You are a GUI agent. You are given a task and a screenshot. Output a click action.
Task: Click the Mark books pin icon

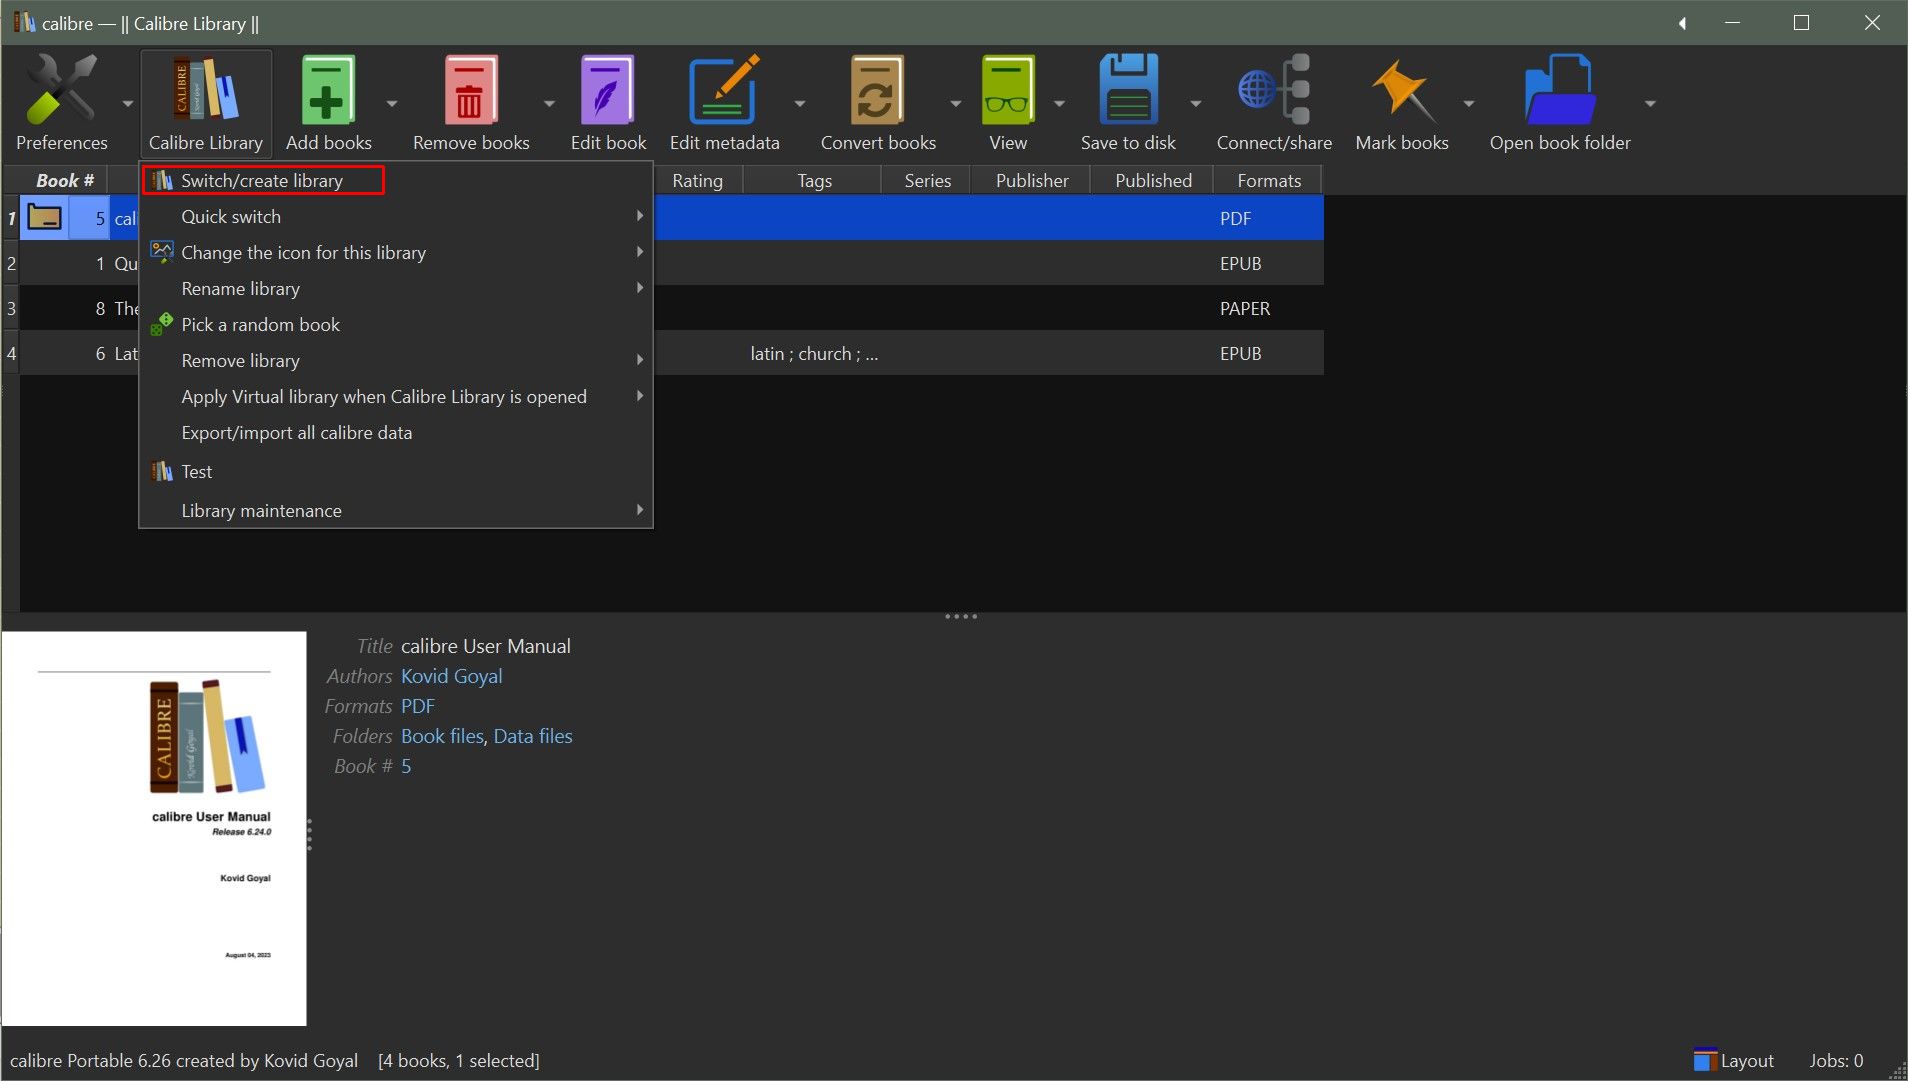click(x=1402, y=90)
